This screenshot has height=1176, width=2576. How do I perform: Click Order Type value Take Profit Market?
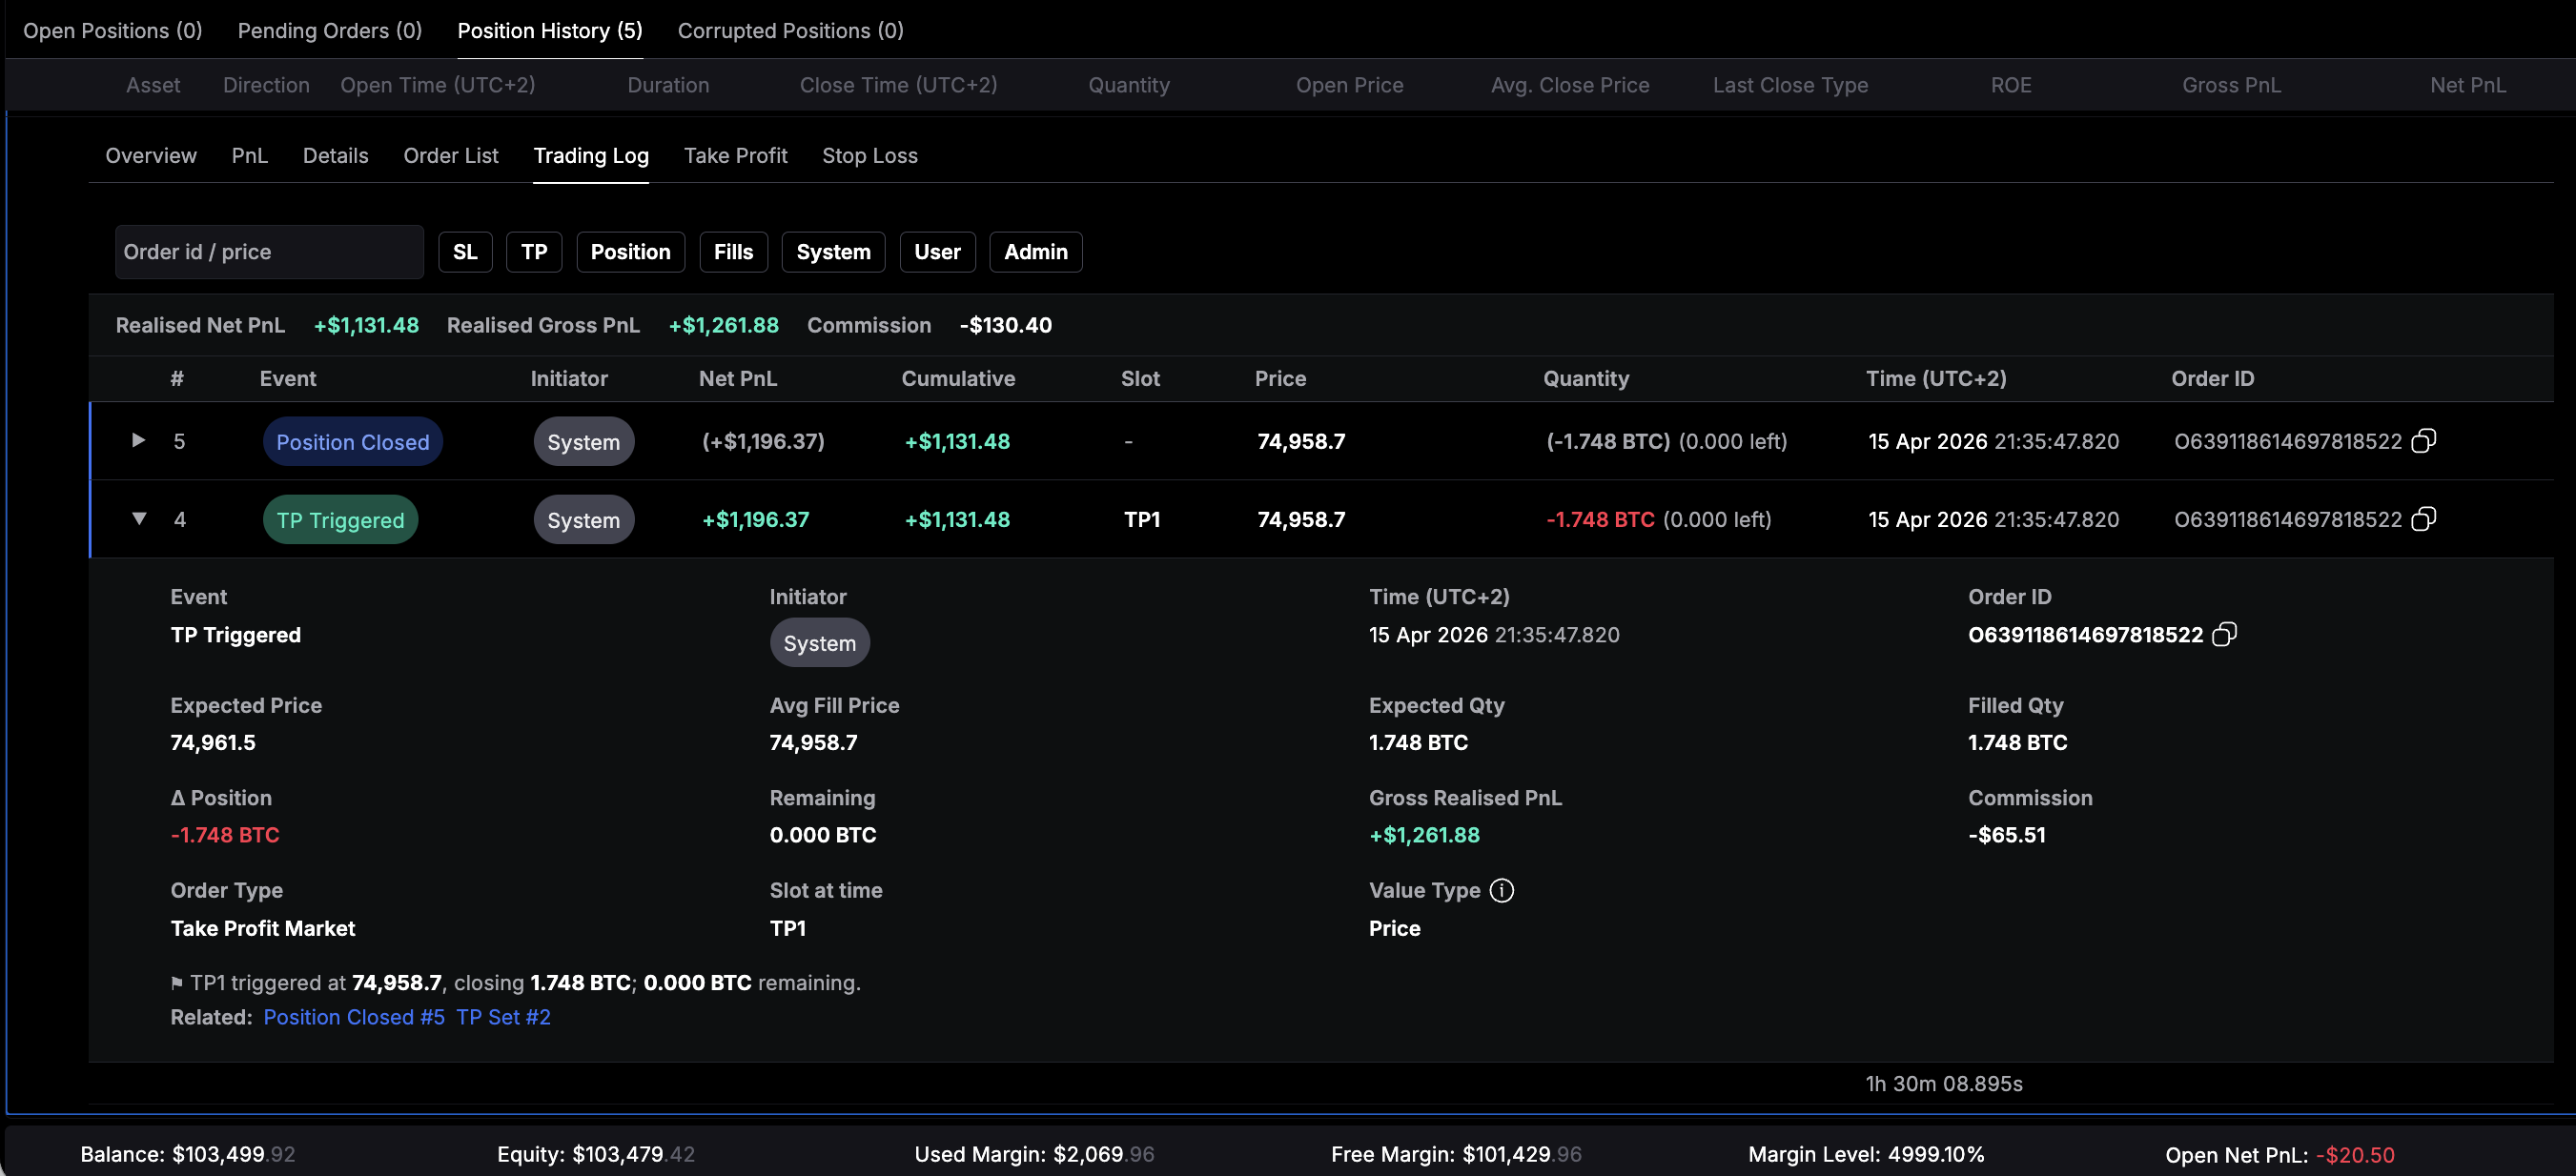(x=263, y=928)
